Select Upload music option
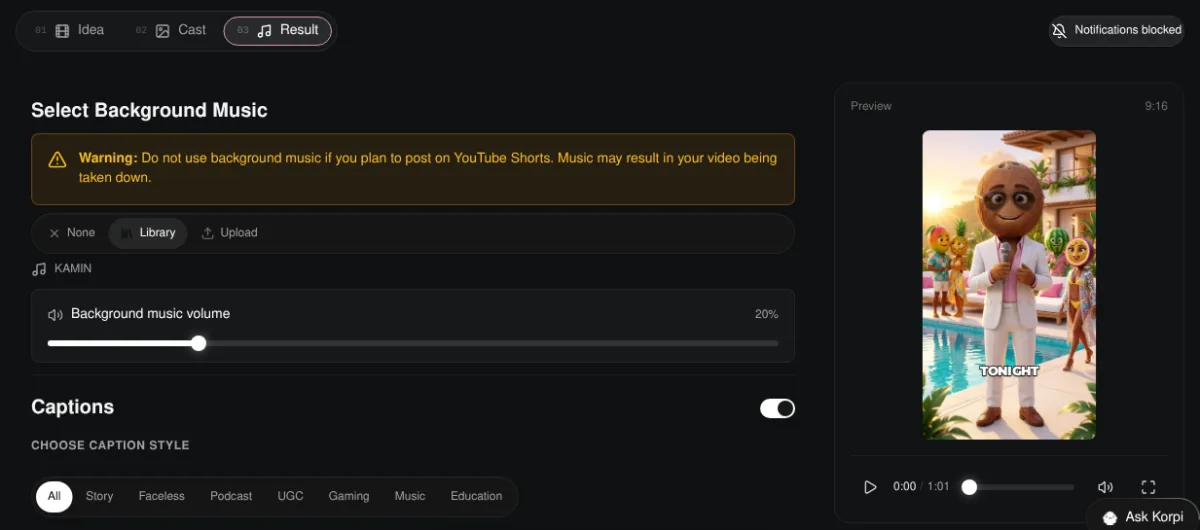 coord(230,233)
